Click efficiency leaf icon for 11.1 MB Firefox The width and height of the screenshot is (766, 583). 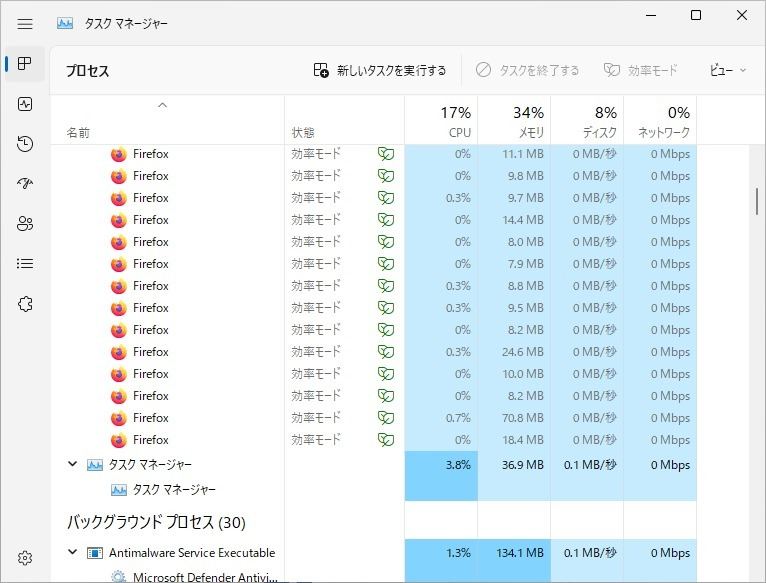(x=386, y=154)
